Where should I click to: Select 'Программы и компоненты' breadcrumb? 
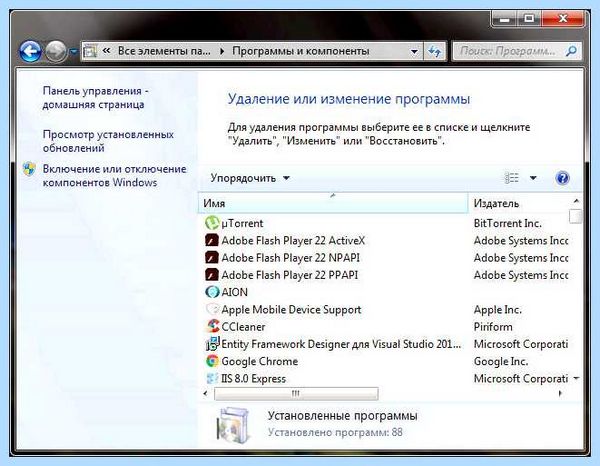pos(301,51)
